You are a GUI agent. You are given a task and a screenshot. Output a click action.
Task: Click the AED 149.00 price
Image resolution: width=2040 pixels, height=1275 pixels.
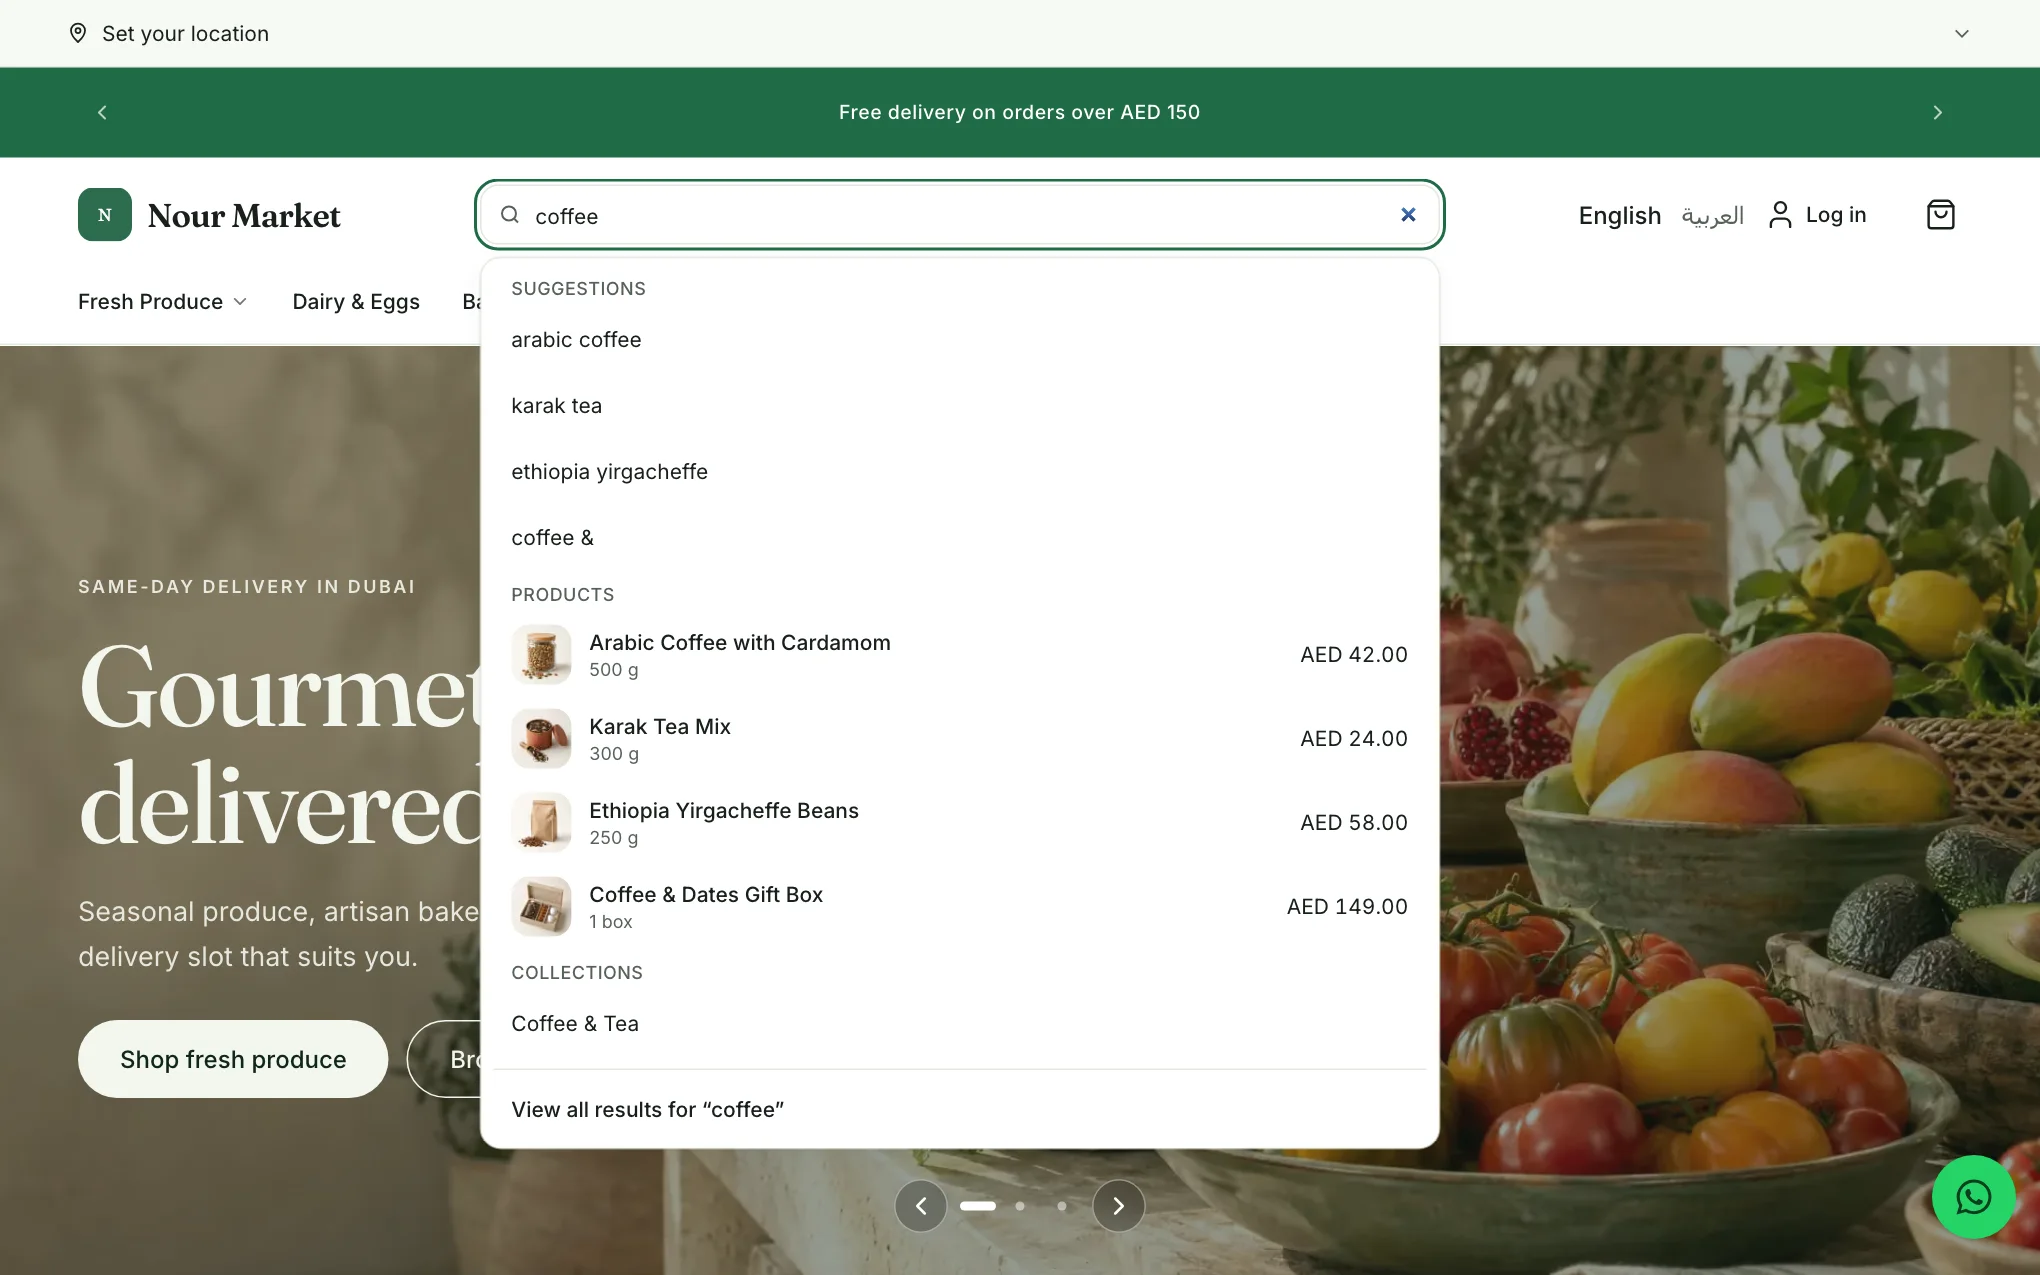click(1347, 907)
